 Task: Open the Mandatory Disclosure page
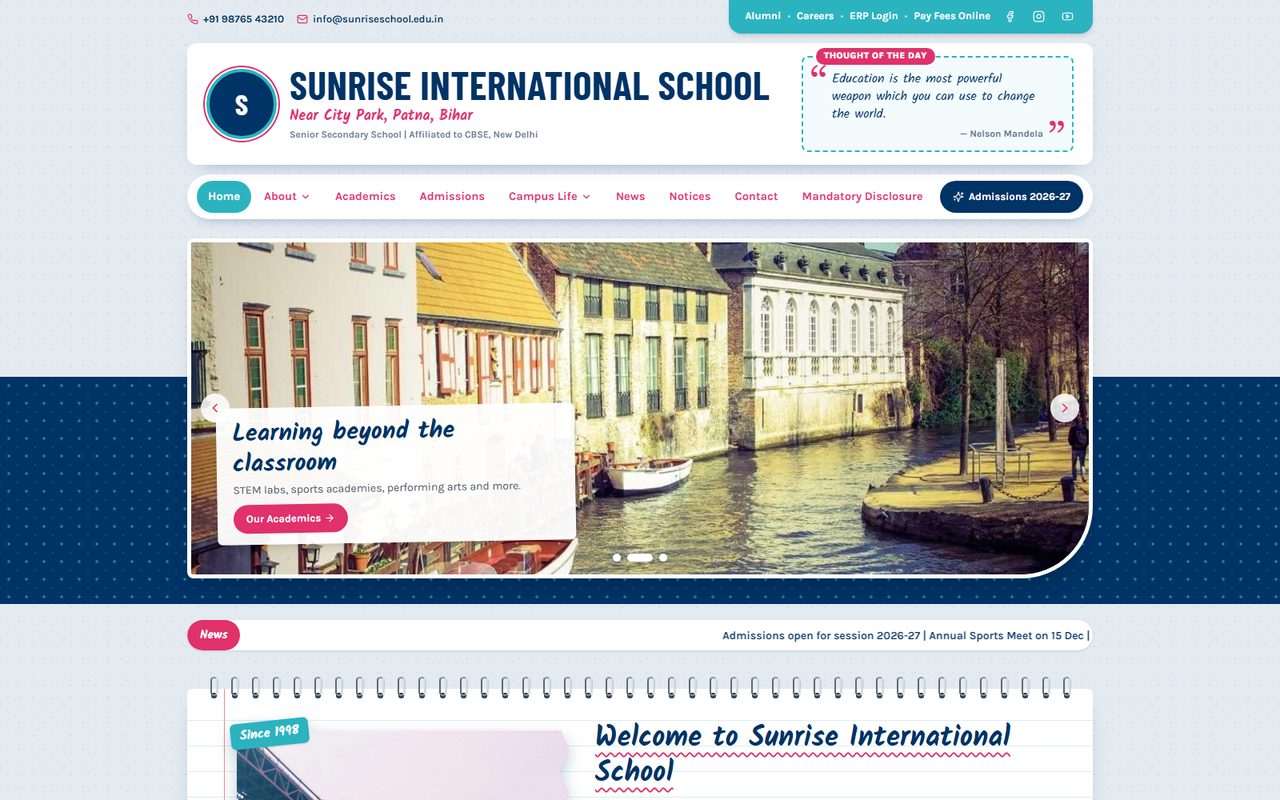coord(862,197)
